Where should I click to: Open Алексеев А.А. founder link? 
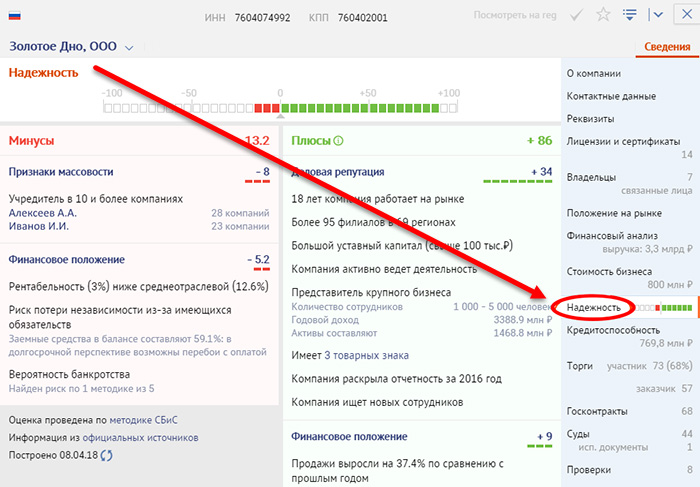tap(43, 213)
